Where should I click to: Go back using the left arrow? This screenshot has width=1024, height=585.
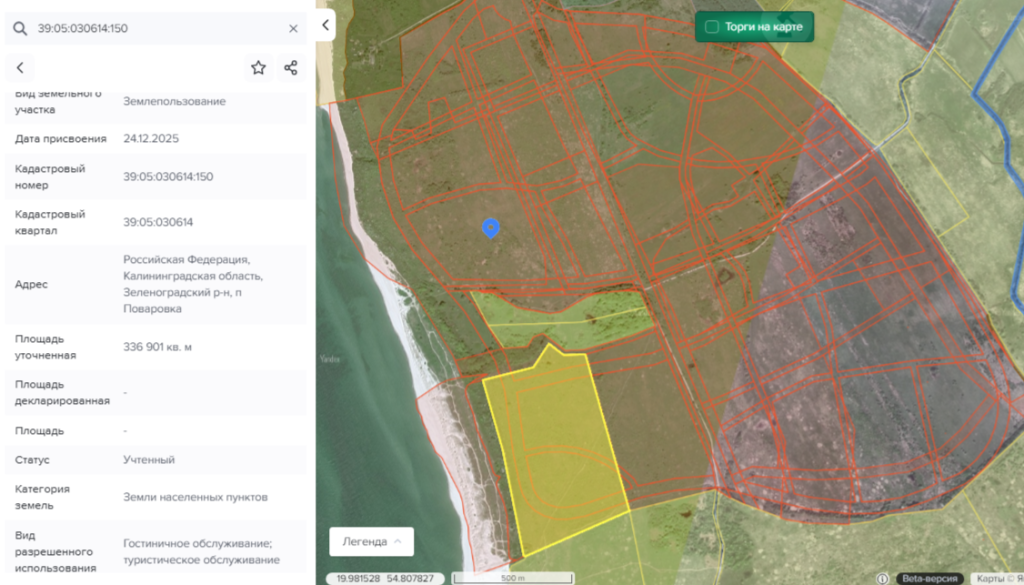tap(20, 68)
